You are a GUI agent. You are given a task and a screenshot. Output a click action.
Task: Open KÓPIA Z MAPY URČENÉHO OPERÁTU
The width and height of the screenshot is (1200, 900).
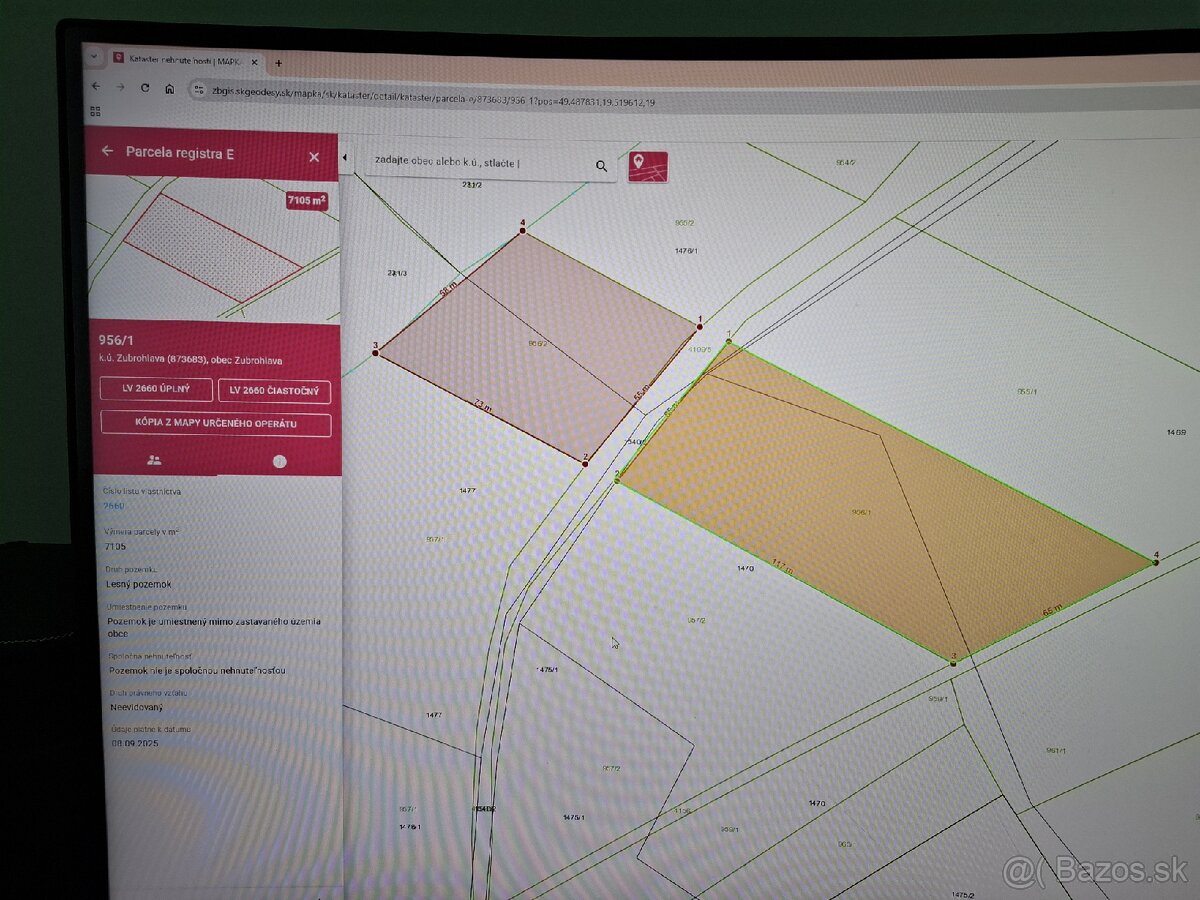tap(215, 424)
